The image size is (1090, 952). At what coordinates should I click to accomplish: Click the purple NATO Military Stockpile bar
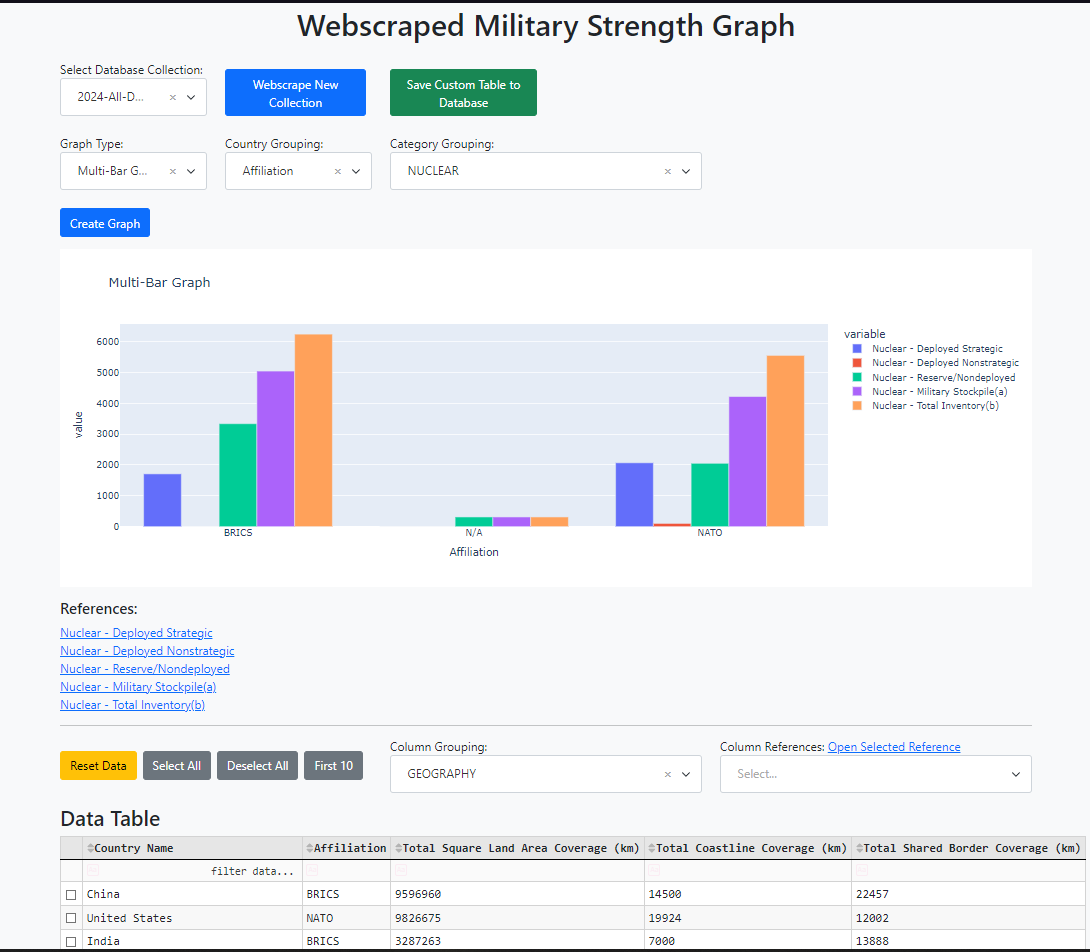[x=747, y=462]
